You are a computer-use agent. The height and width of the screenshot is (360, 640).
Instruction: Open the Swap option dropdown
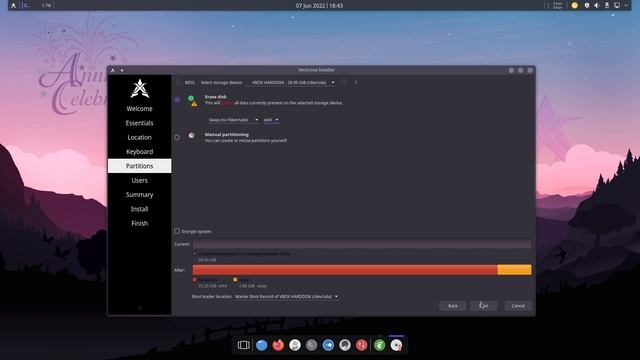click(233, 120)
